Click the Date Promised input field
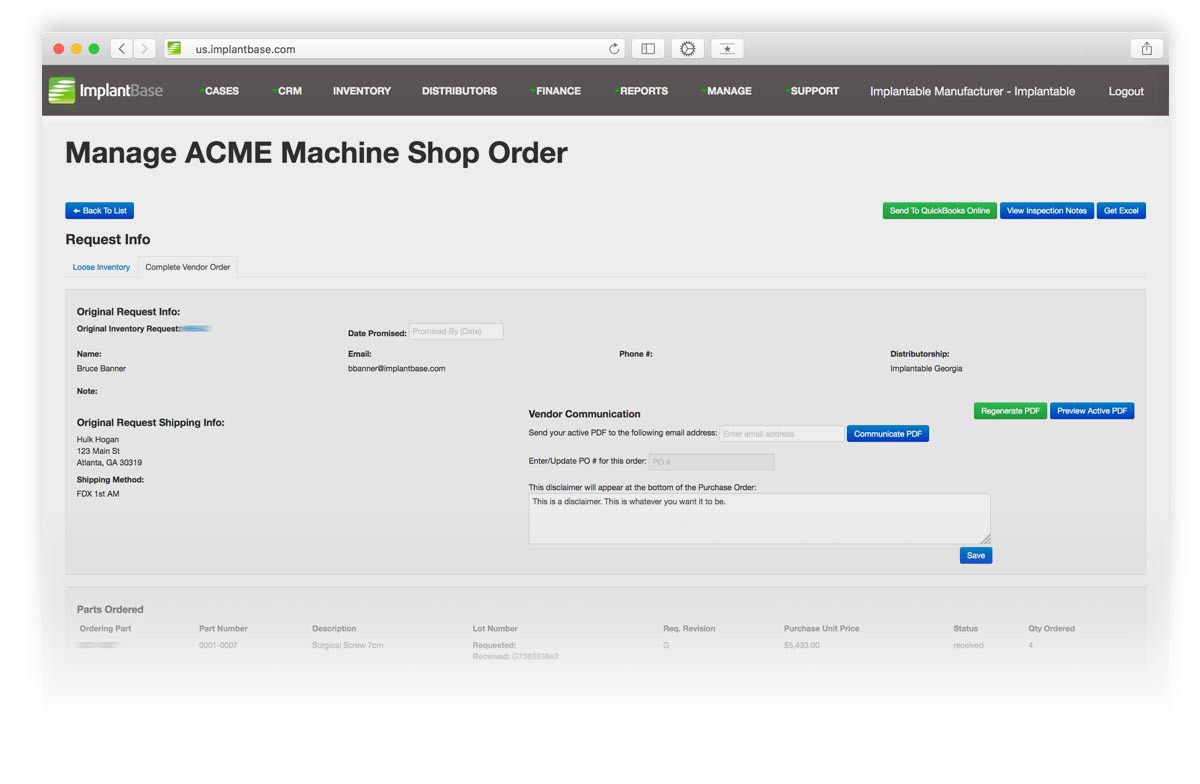1200x784 pixels. click(x=456, y=331)
